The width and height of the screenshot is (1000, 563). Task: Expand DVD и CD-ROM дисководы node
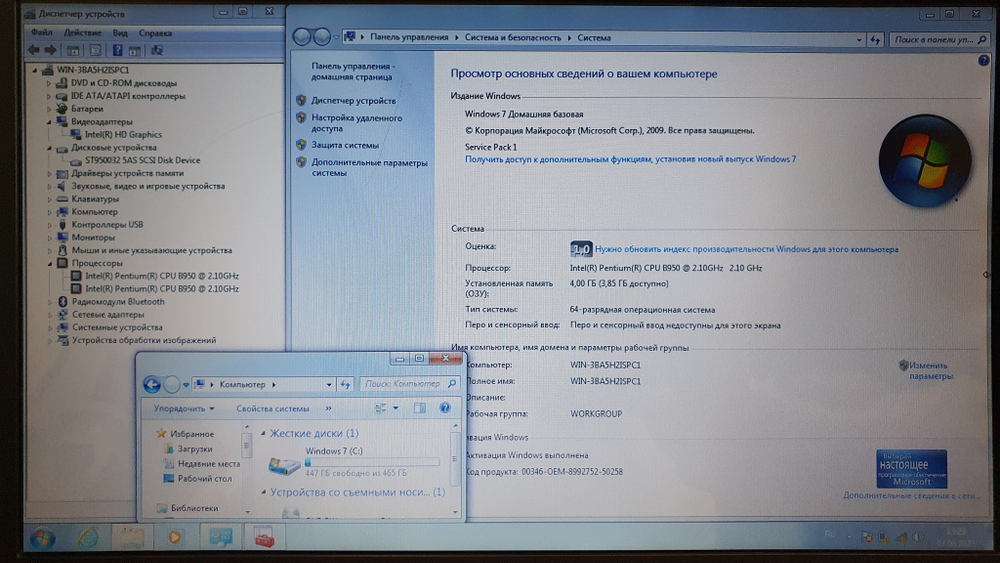tap(48, 83)
